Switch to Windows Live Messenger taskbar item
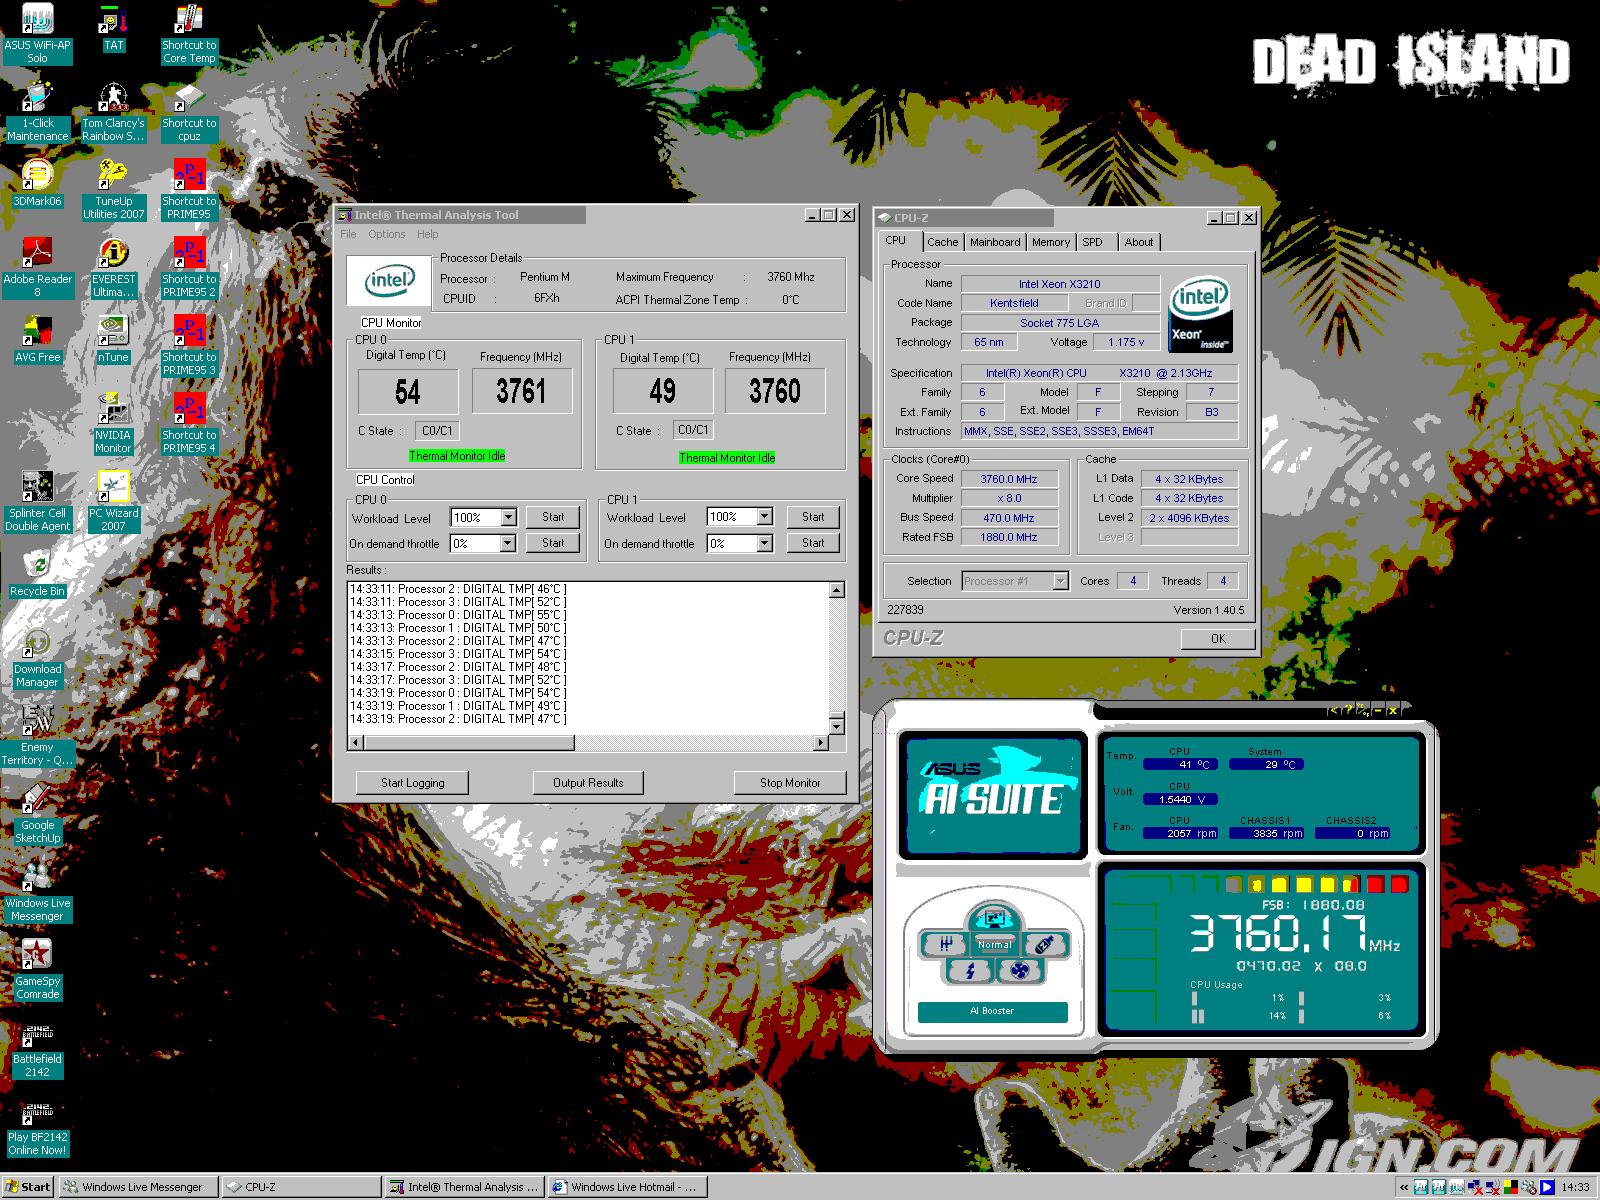Screen dimensions: 1600x1200 point(137,1187)
